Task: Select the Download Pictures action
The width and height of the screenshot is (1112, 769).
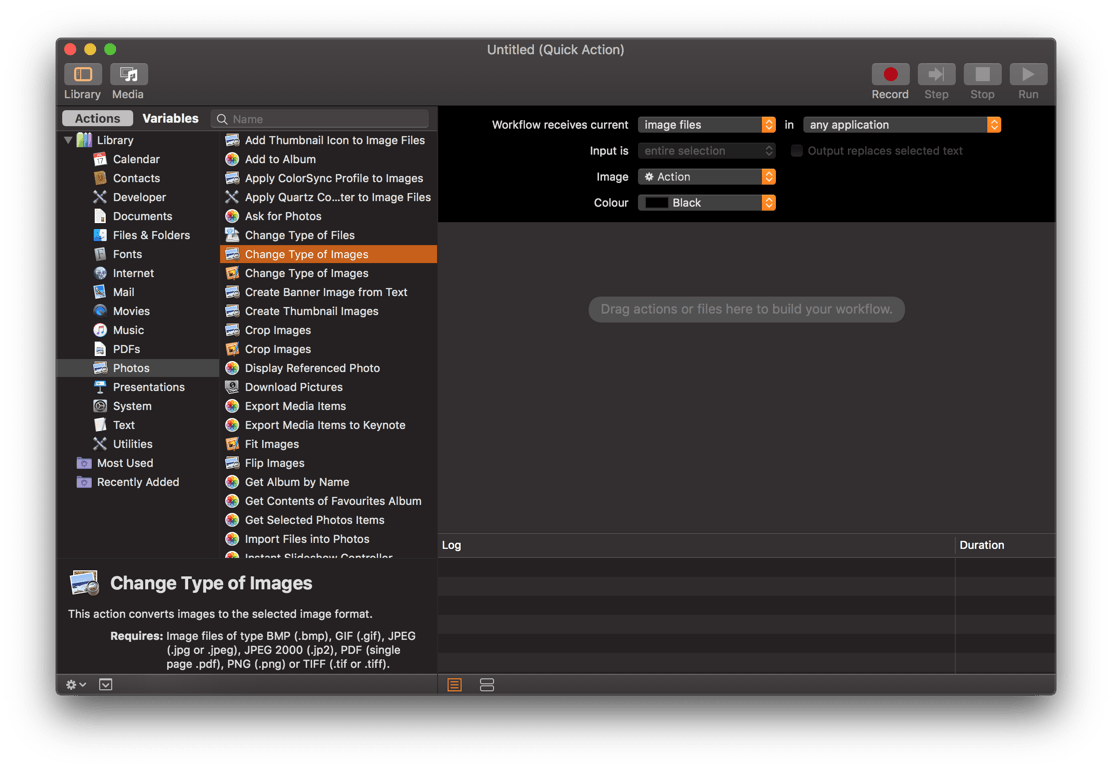Action: pyautogui.click(x=328, y=387)
